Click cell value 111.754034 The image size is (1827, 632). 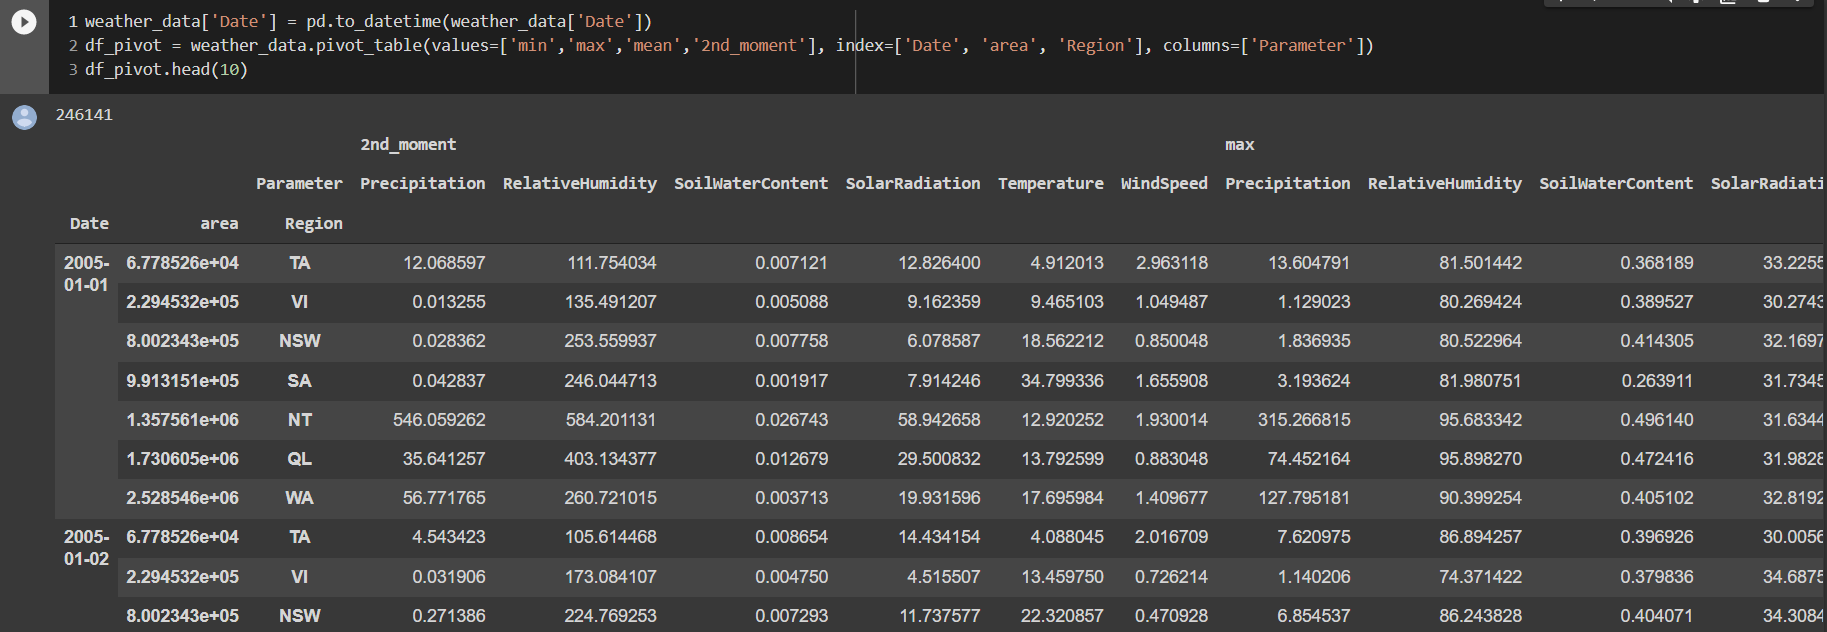(612, 262)
